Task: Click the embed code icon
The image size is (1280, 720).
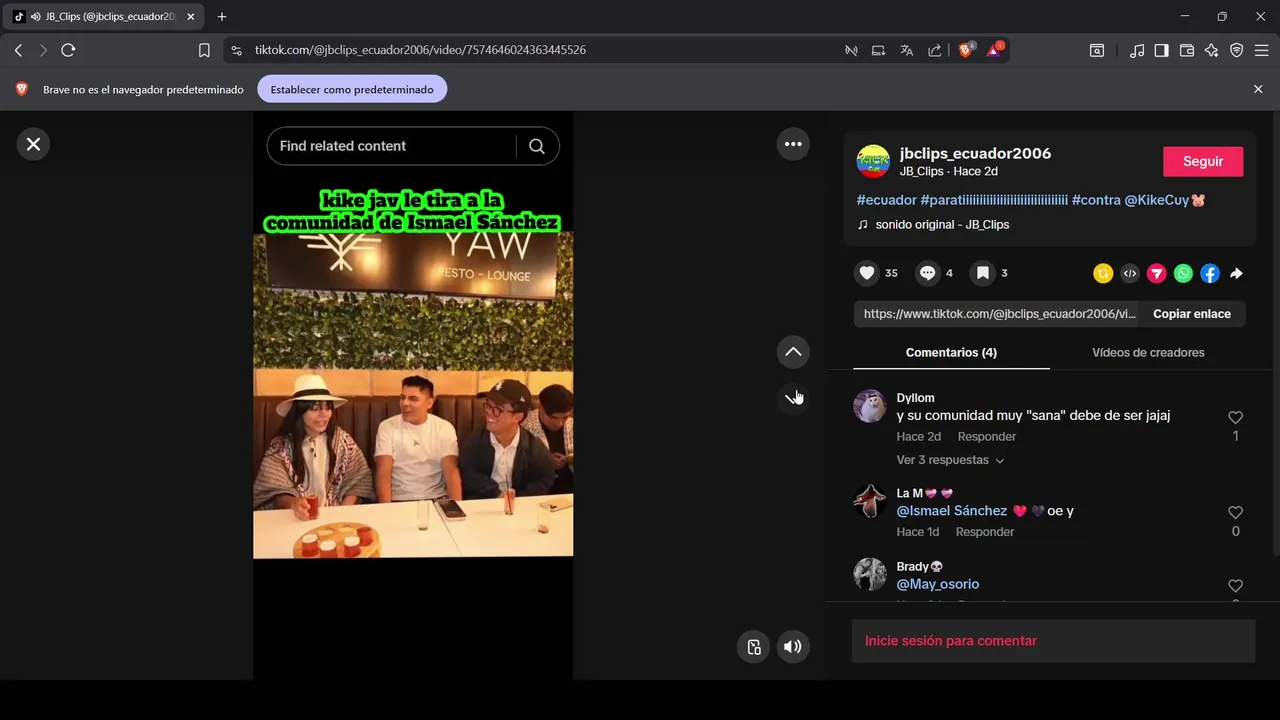Action: 1130,273
